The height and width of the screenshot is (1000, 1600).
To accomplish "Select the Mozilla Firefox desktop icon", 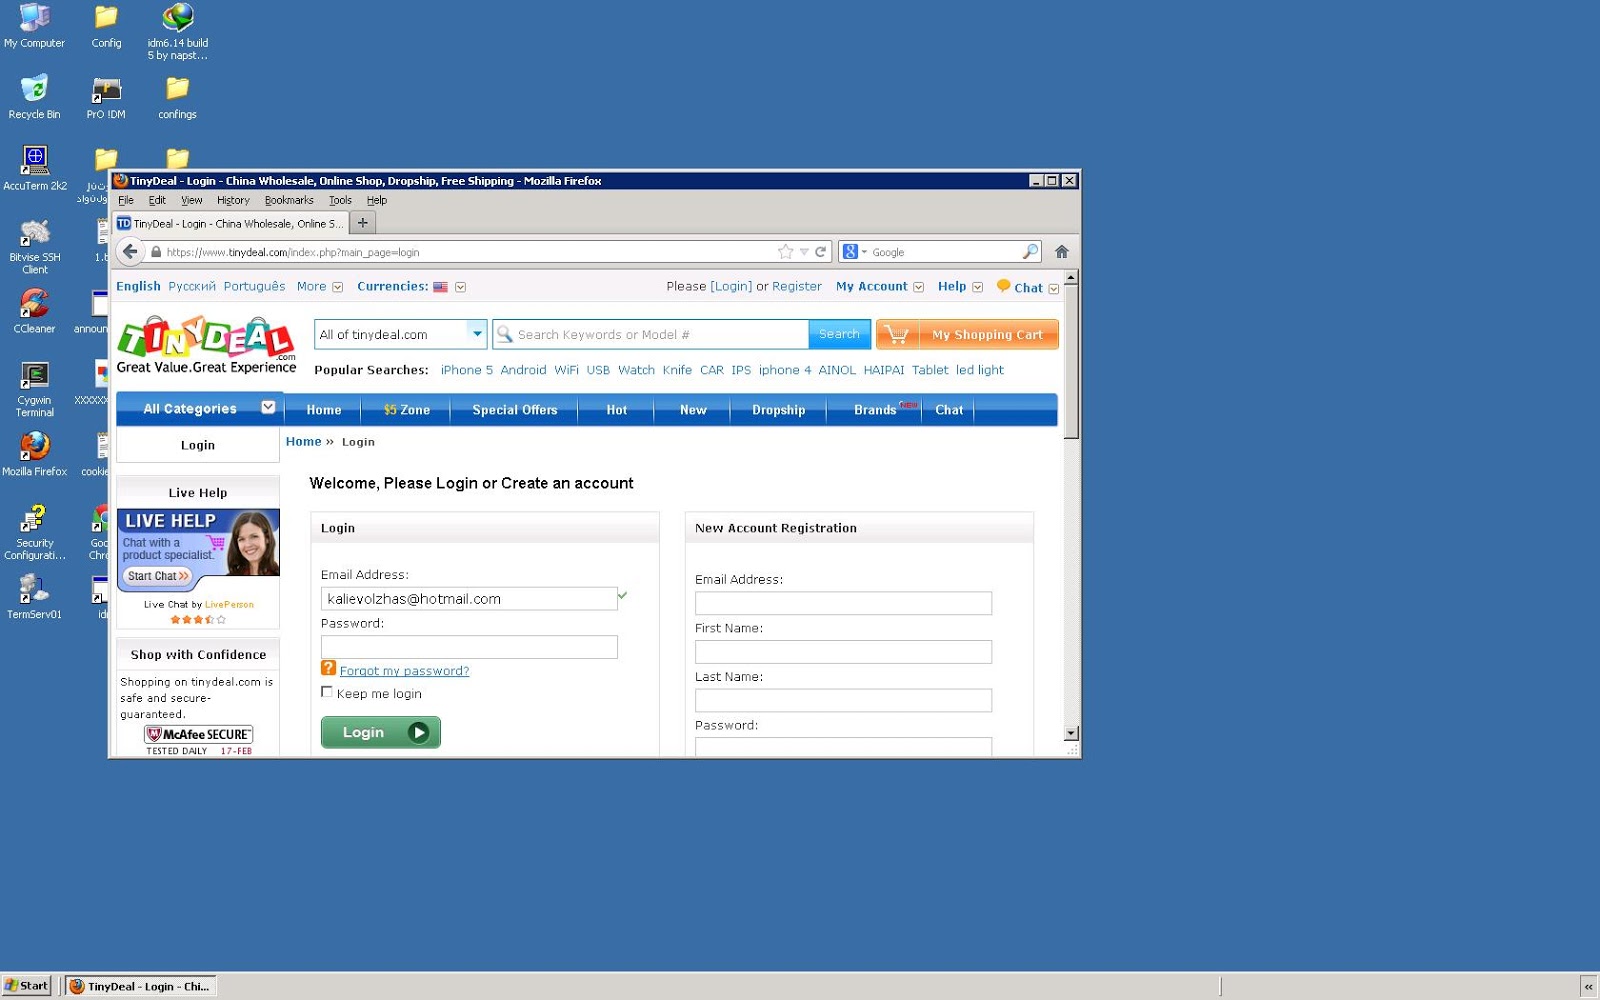I will point(34,454).
